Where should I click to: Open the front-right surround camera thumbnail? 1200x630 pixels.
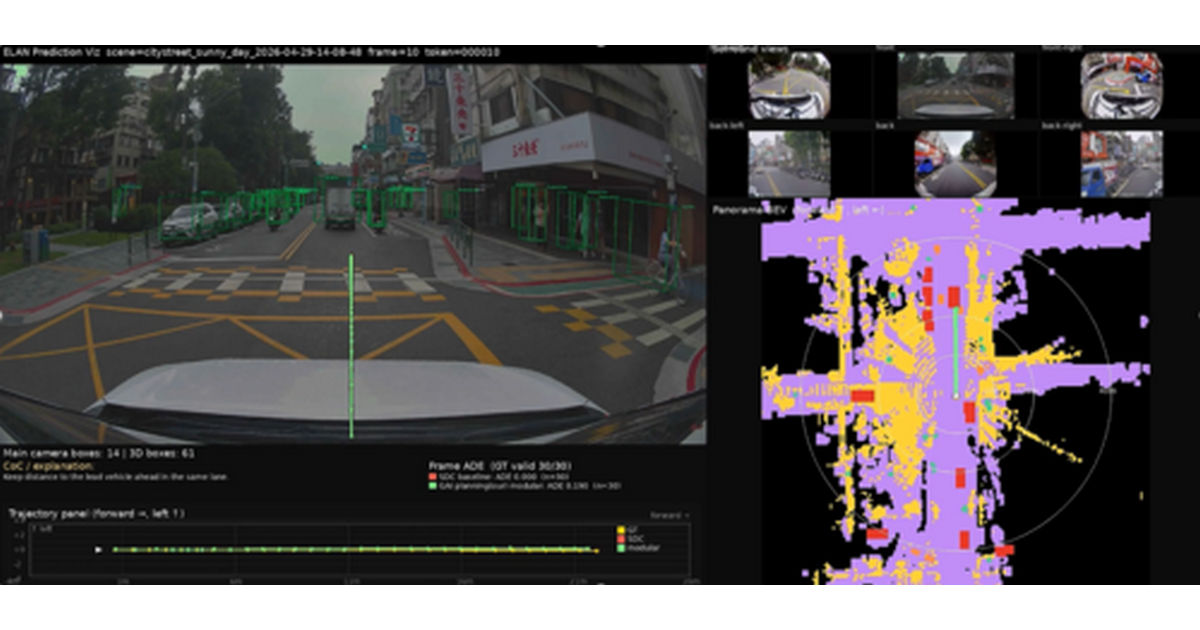[1121, 85]
